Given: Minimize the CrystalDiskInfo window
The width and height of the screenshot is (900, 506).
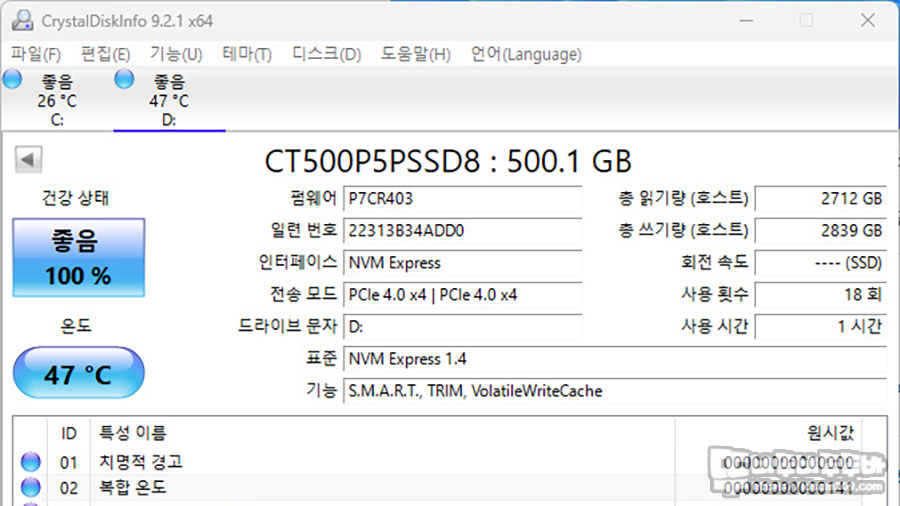Looking at the screenshot, I should tap(746, 21).
